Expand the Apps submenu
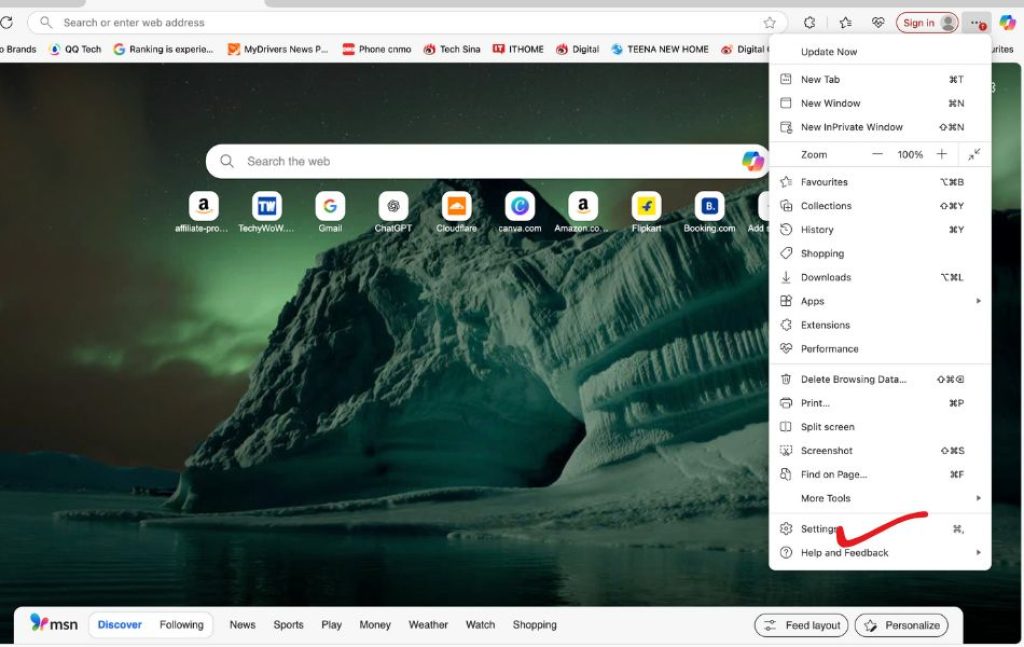The height and width of the screenshot is (647, 1024). pyautogui.click(x=880, y=301)
